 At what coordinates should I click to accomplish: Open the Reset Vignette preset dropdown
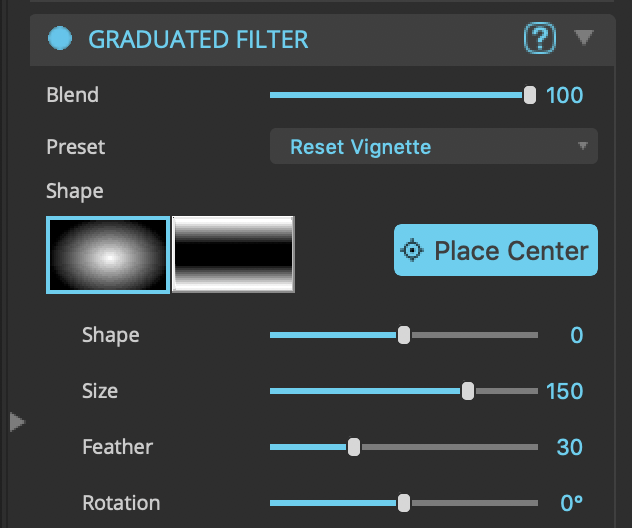click(x=433, y=147)
